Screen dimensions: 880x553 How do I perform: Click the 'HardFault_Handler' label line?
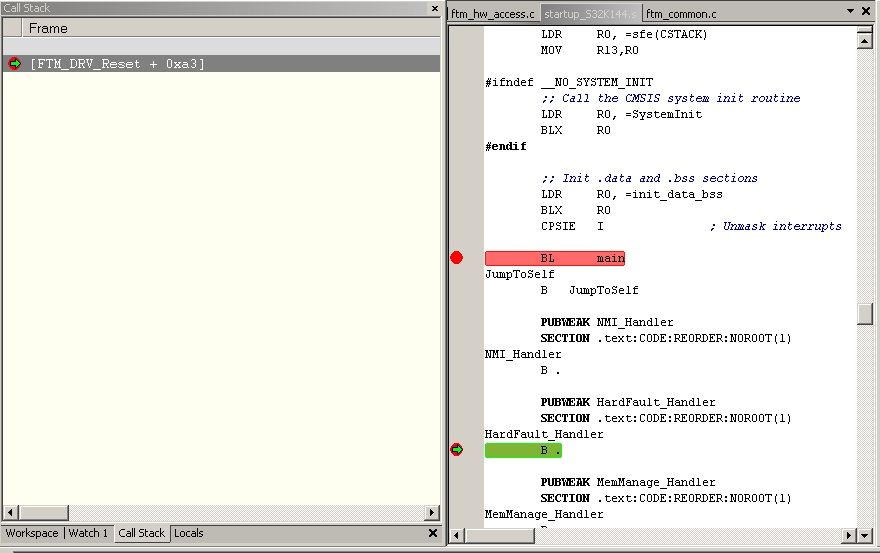(544, 434)
